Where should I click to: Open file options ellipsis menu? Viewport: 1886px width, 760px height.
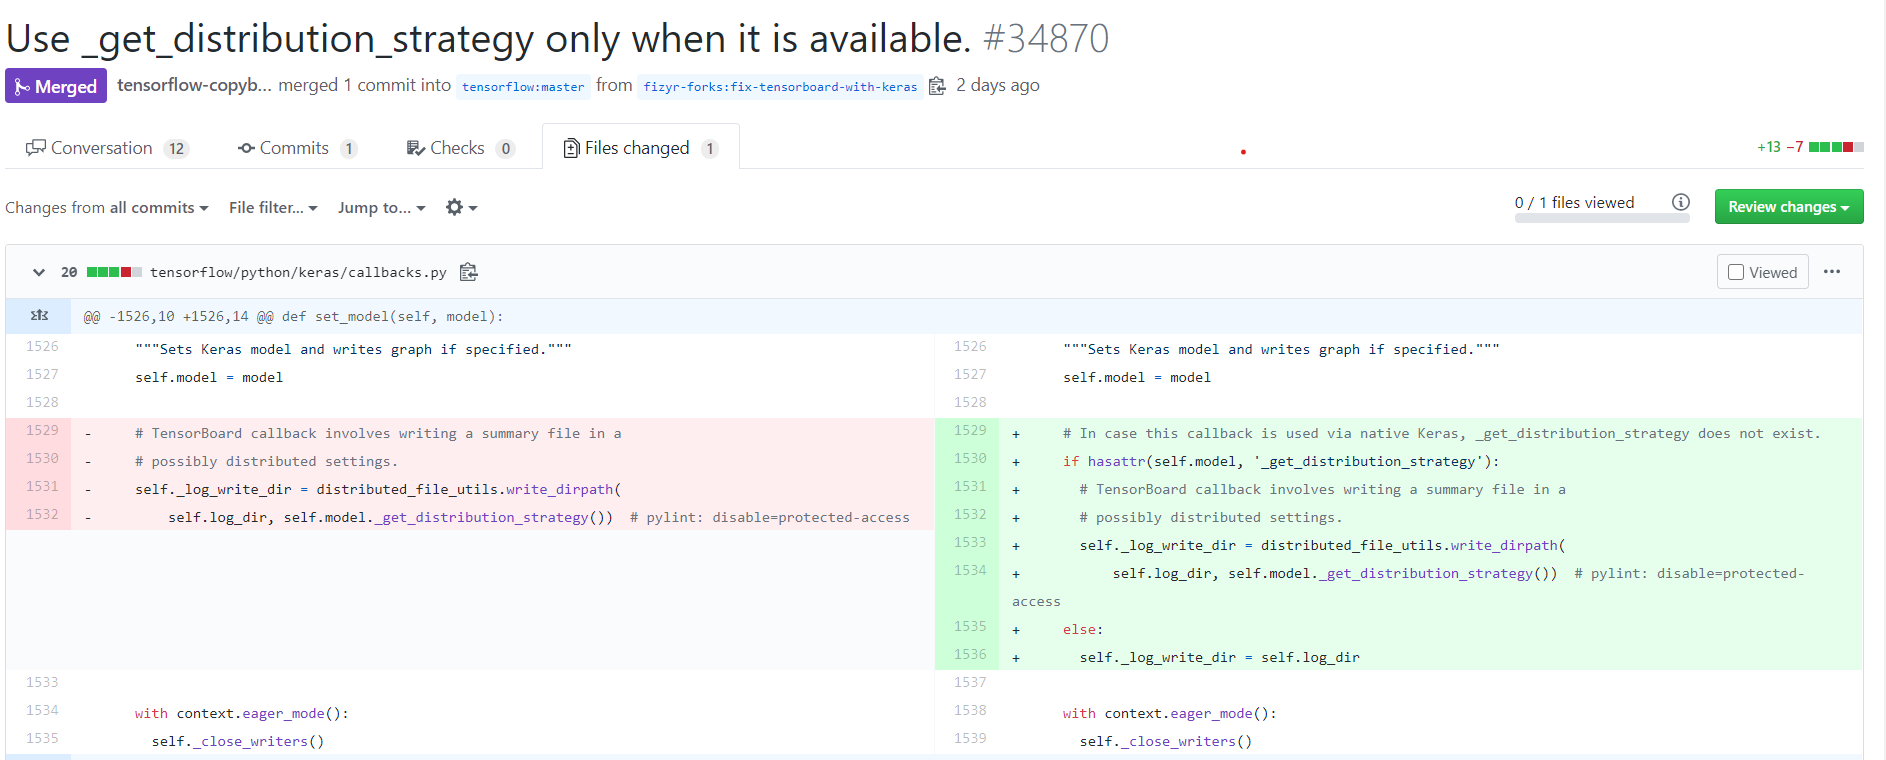(x=1832, y=272)
